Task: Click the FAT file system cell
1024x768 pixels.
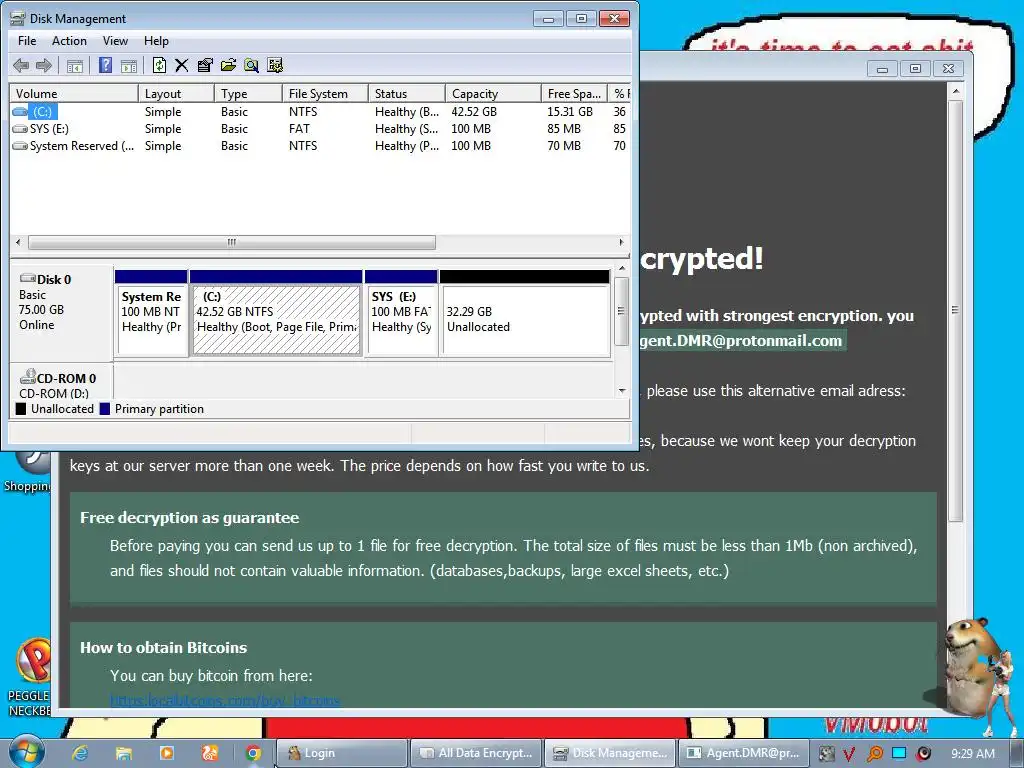Action: coord(299,129)
